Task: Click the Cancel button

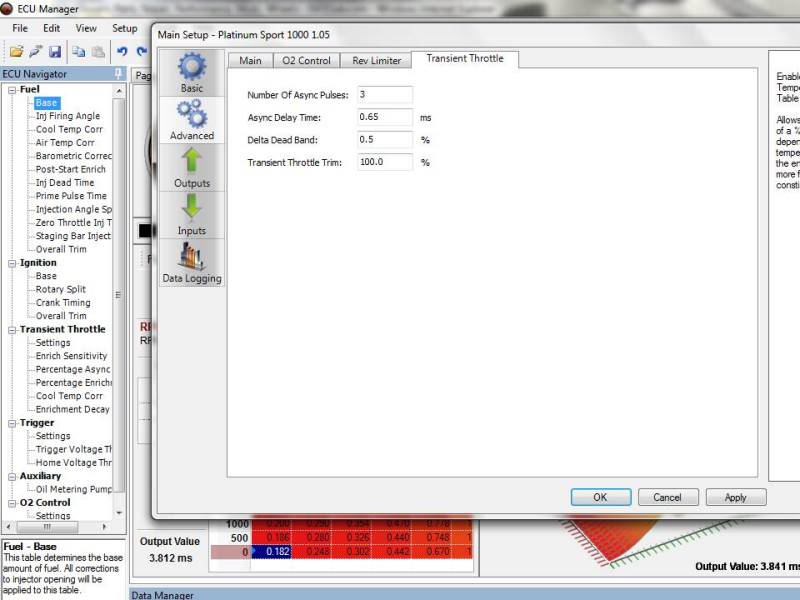Action: [x=667, y=497]
